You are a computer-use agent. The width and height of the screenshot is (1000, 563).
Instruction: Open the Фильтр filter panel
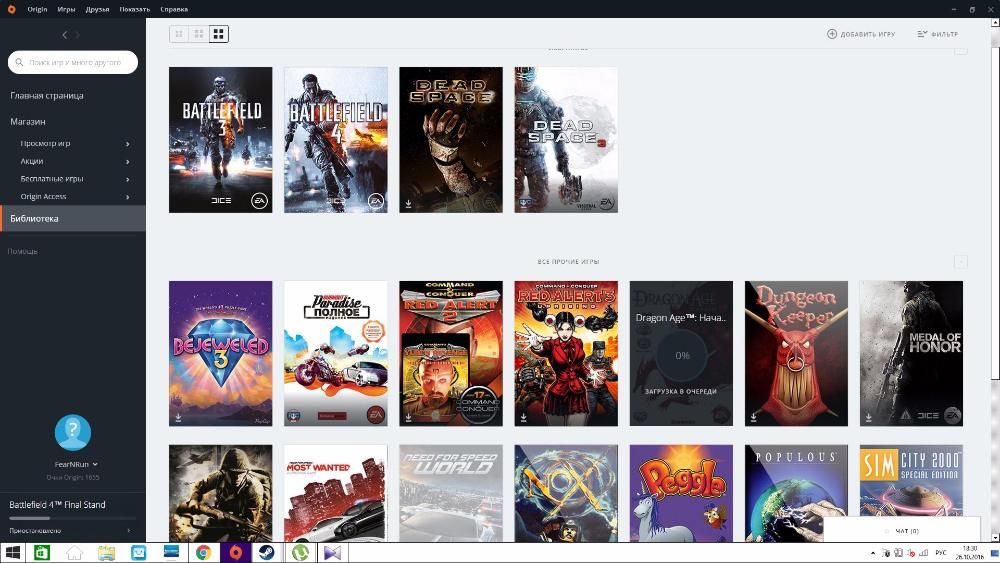tap(938, 34)
